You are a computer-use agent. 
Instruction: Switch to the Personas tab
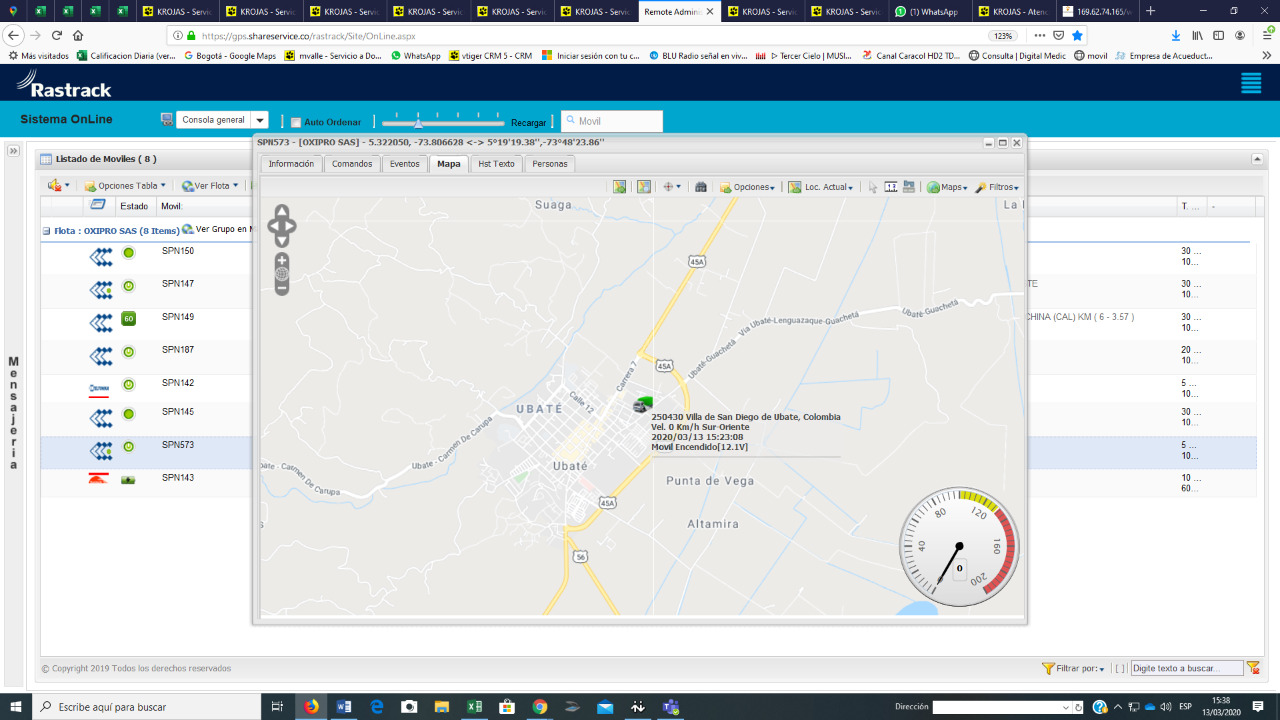550,164
